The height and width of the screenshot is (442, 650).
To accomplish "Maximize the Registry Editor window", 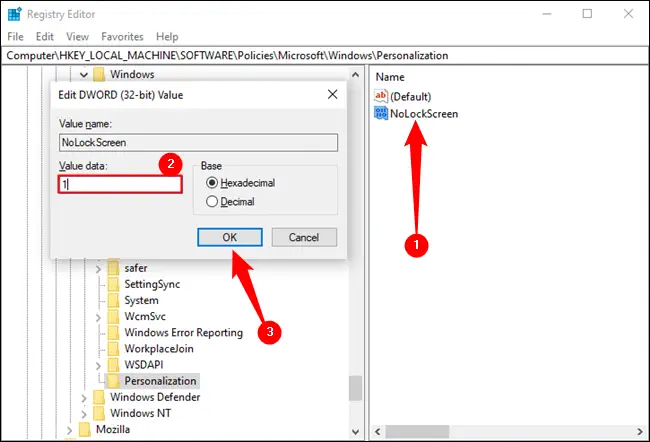I will (587, 14).
